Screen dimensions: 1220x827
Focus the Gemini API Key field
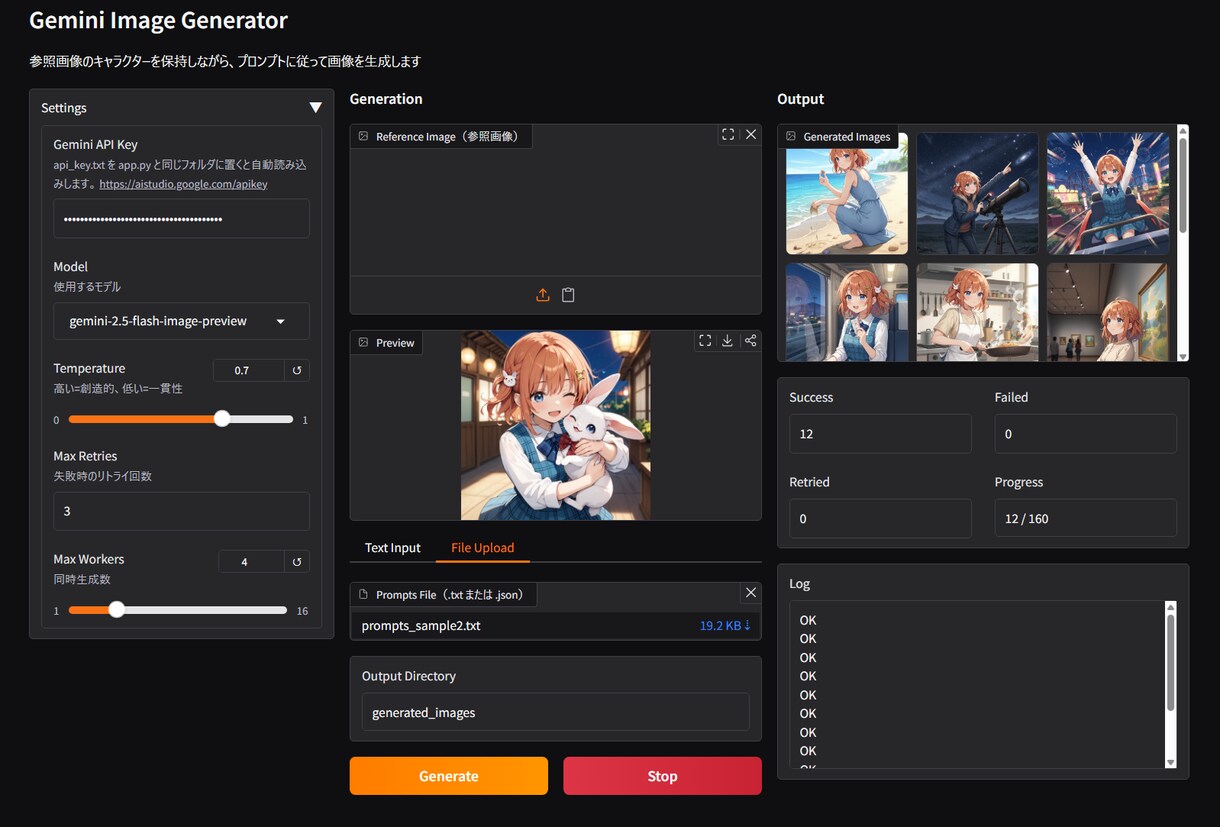[x=181, y=218]
